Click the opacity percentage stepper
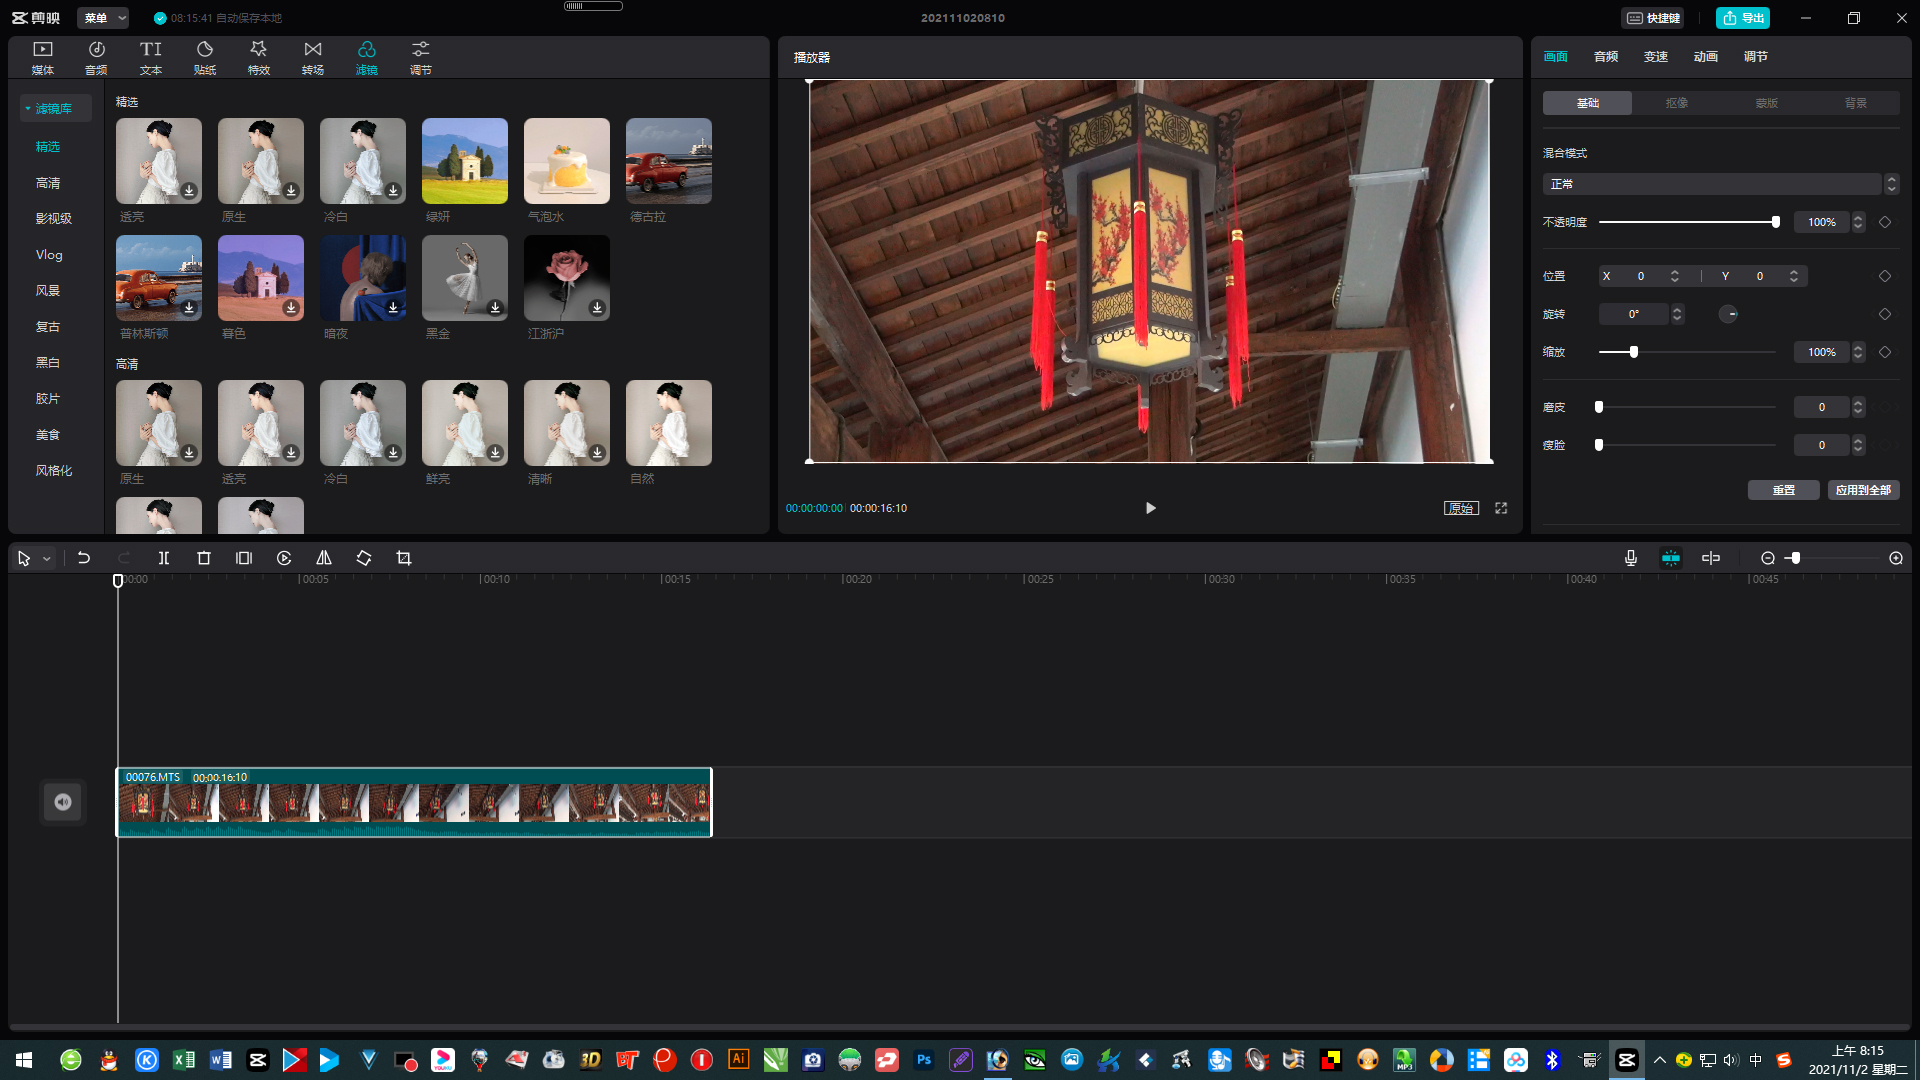This screenshot has width=1920, height=1080. click(1858, 222)
